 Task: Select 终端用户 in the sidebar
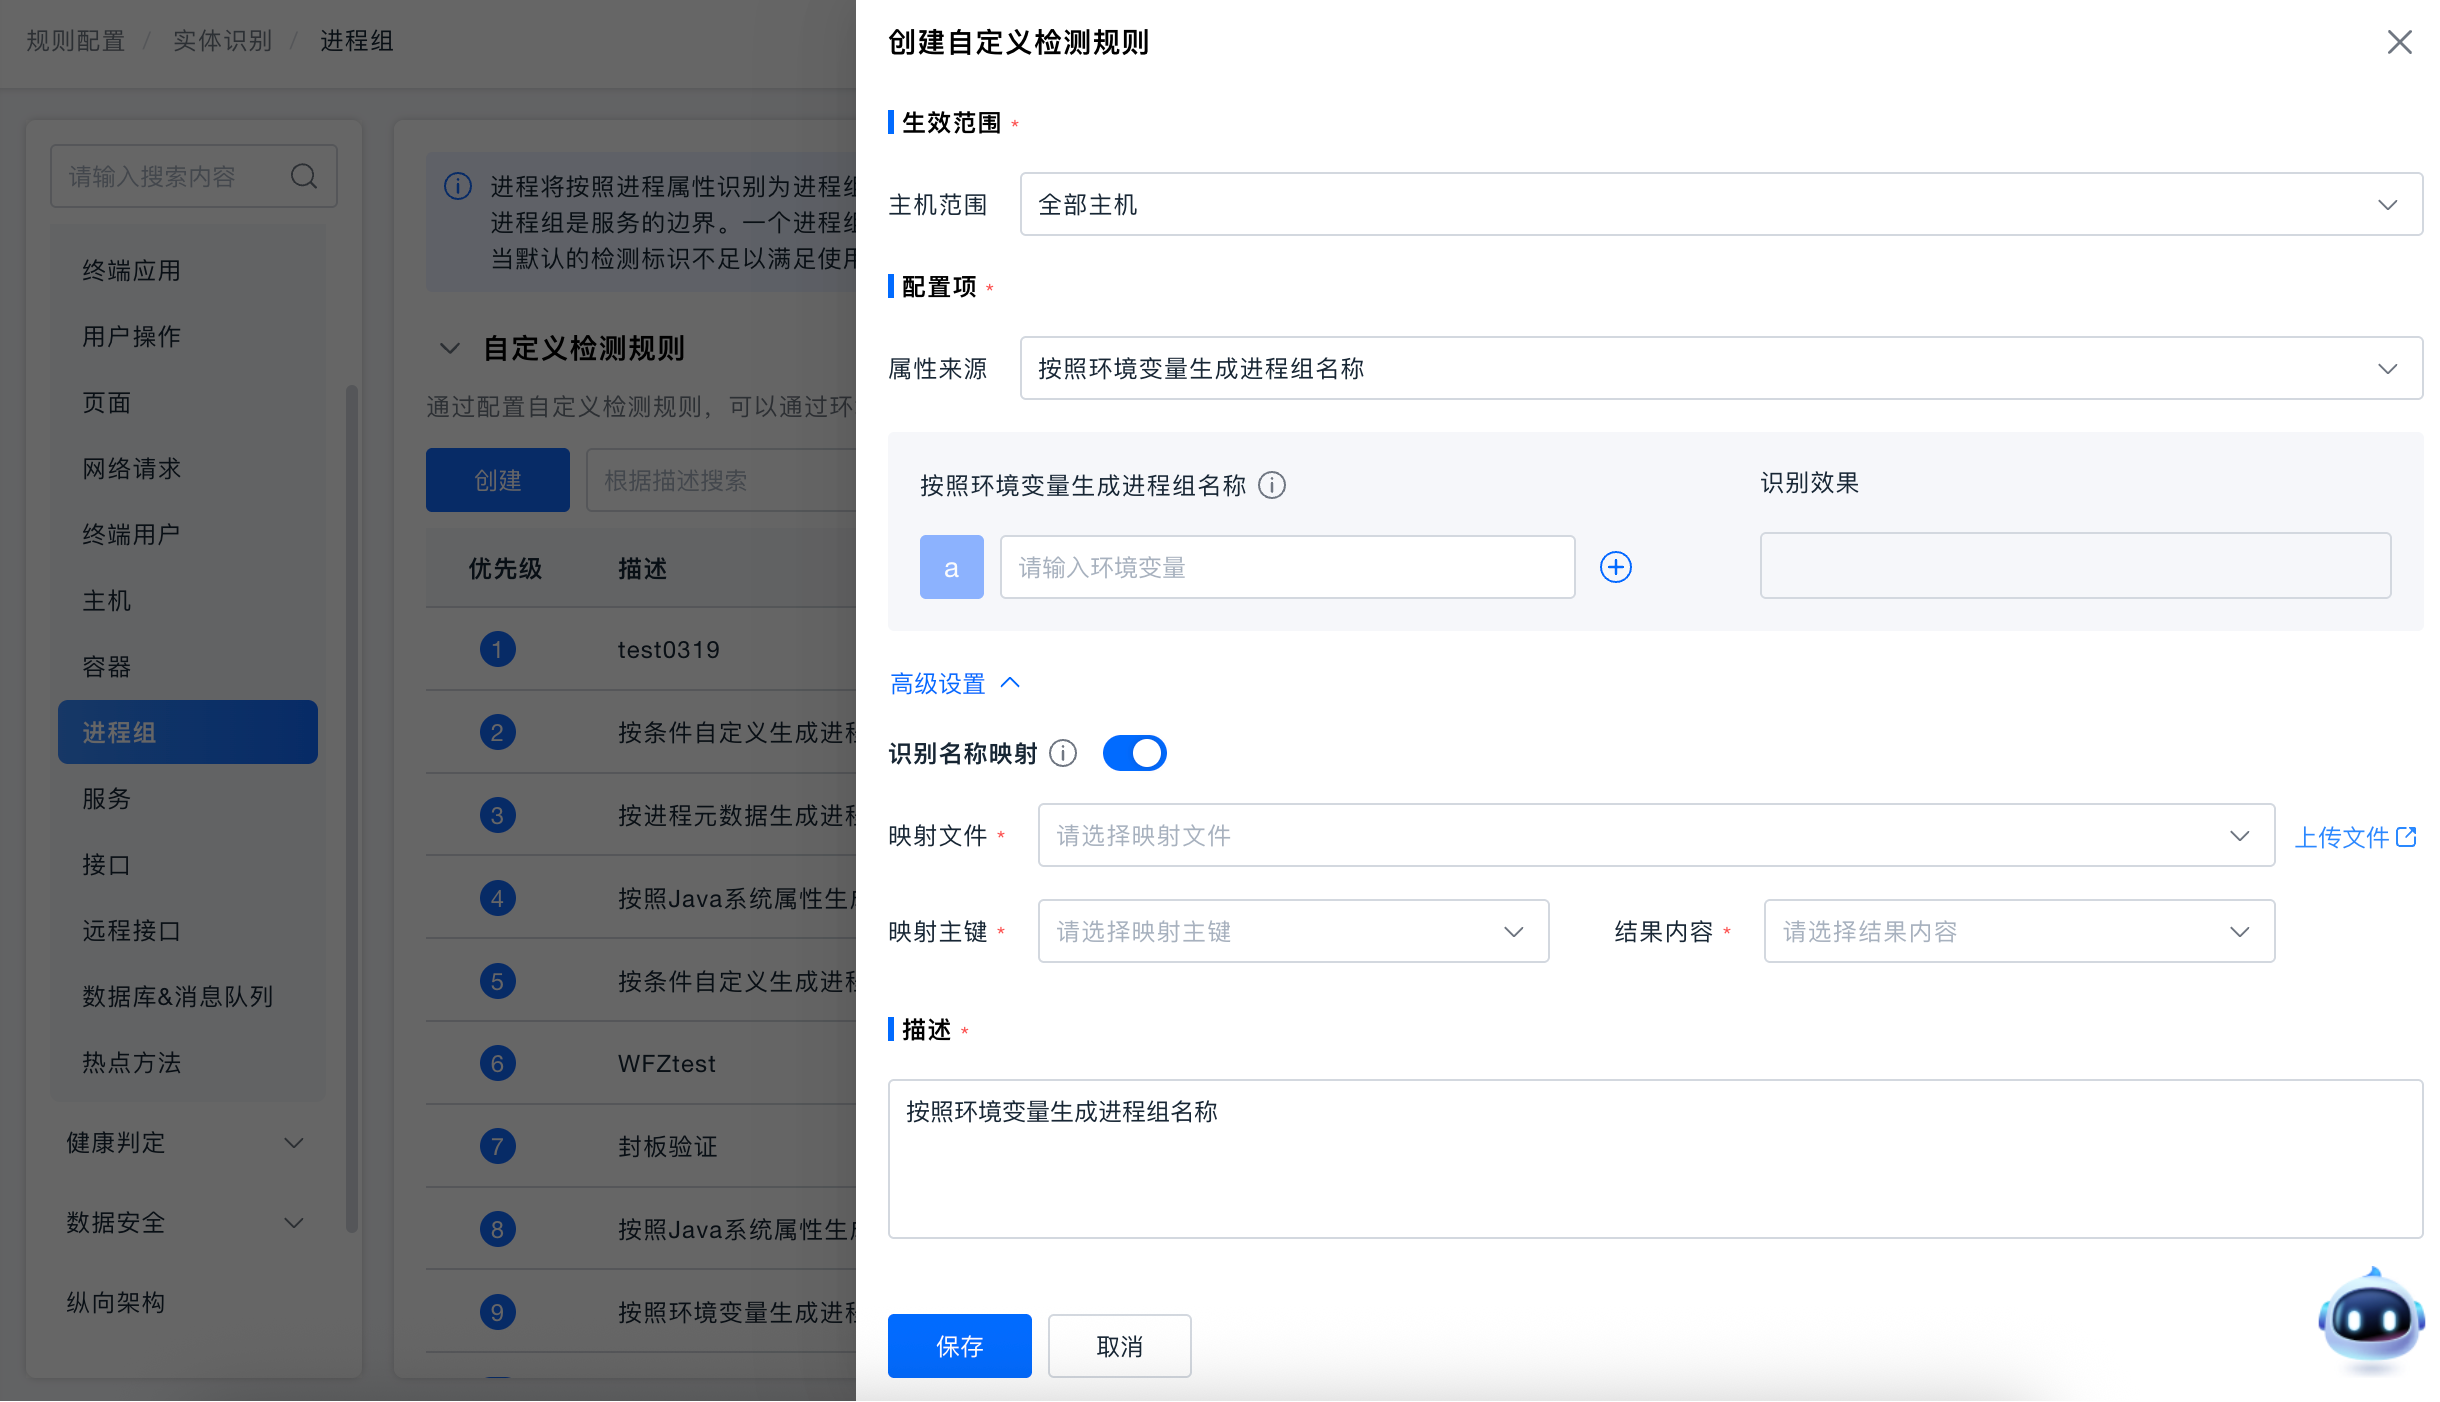click(188, 534)
